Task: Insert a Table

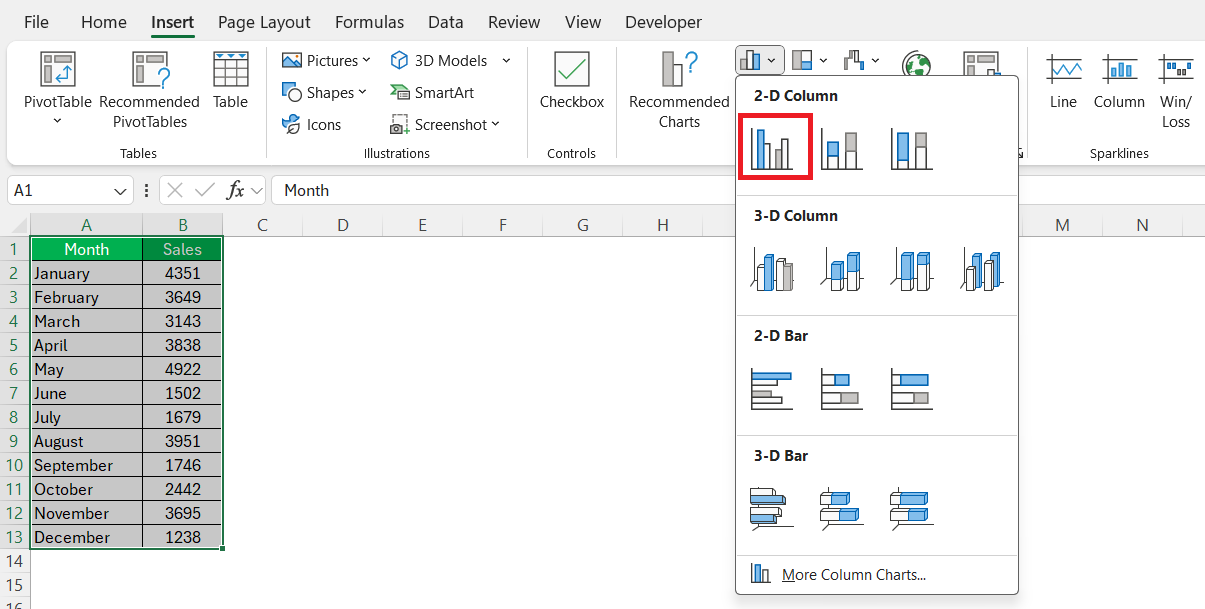Action: [x=230, y=80]
